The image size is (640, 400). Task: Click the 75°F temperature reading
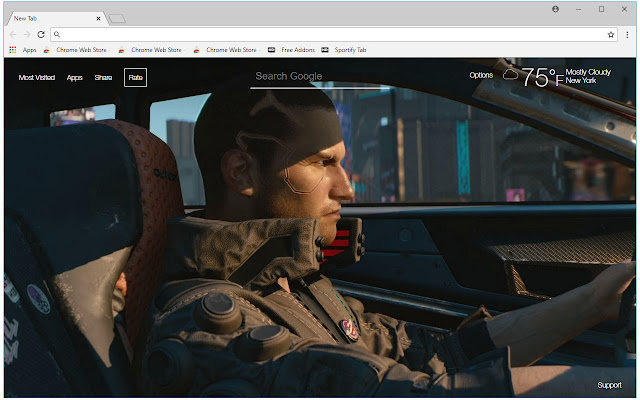542,77
